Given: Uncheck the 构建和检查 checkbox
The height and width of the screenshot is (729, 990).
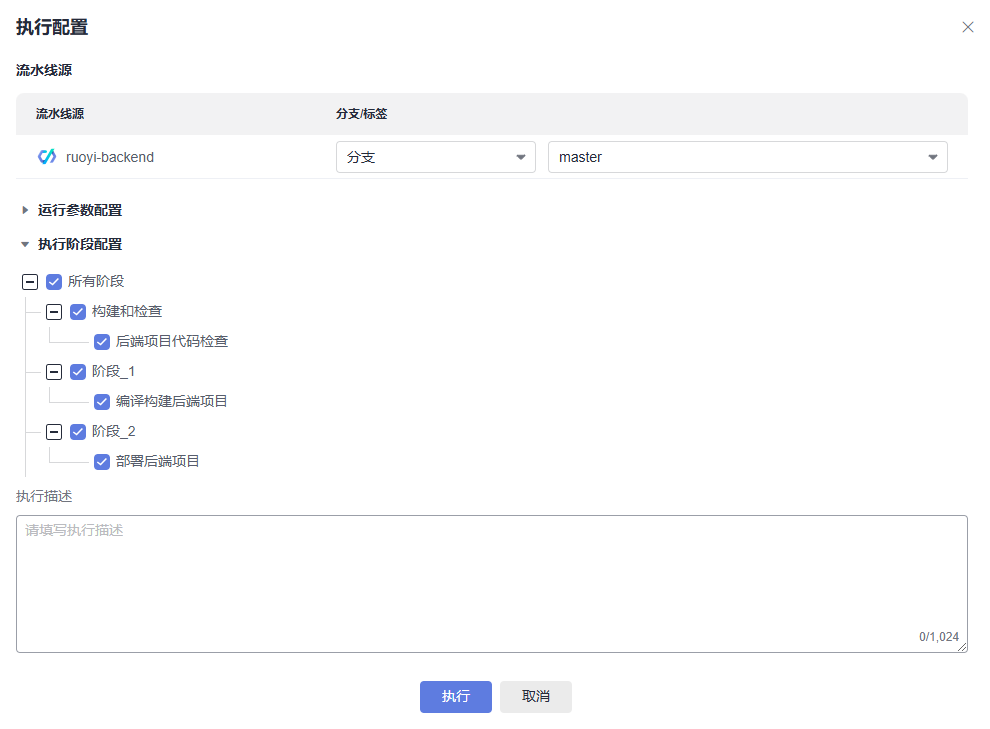Looking at the screenshot, I should [x=78, y=312].
